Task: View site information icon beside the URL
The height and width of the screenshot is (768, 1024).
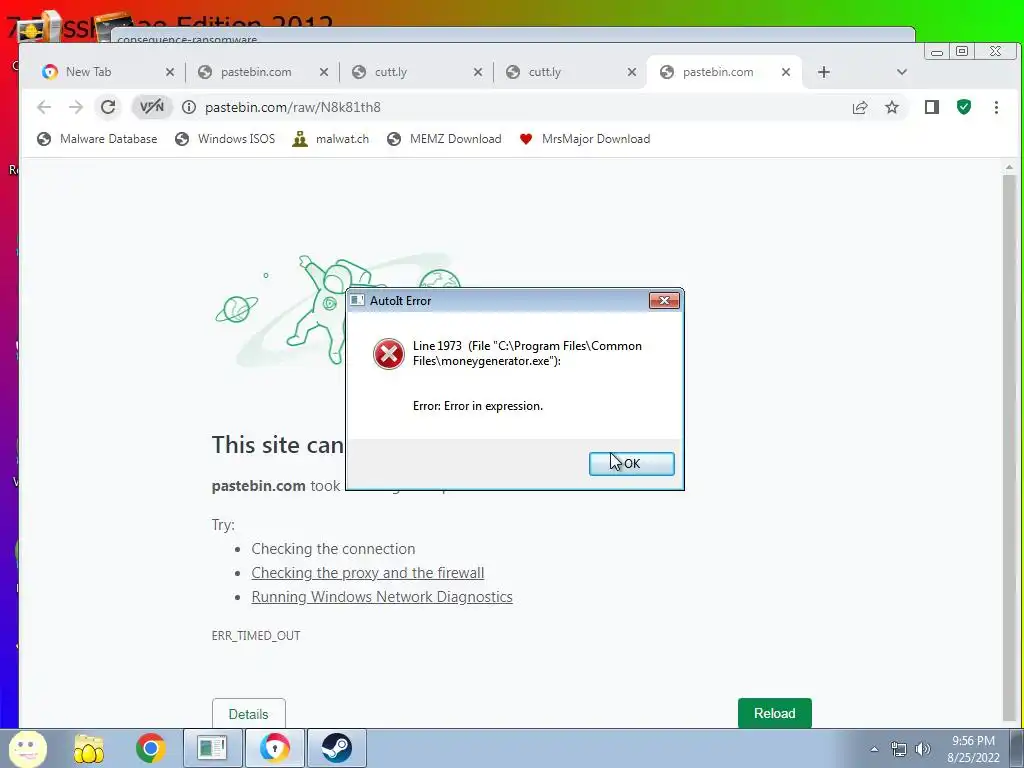Action: coord(189,107)
